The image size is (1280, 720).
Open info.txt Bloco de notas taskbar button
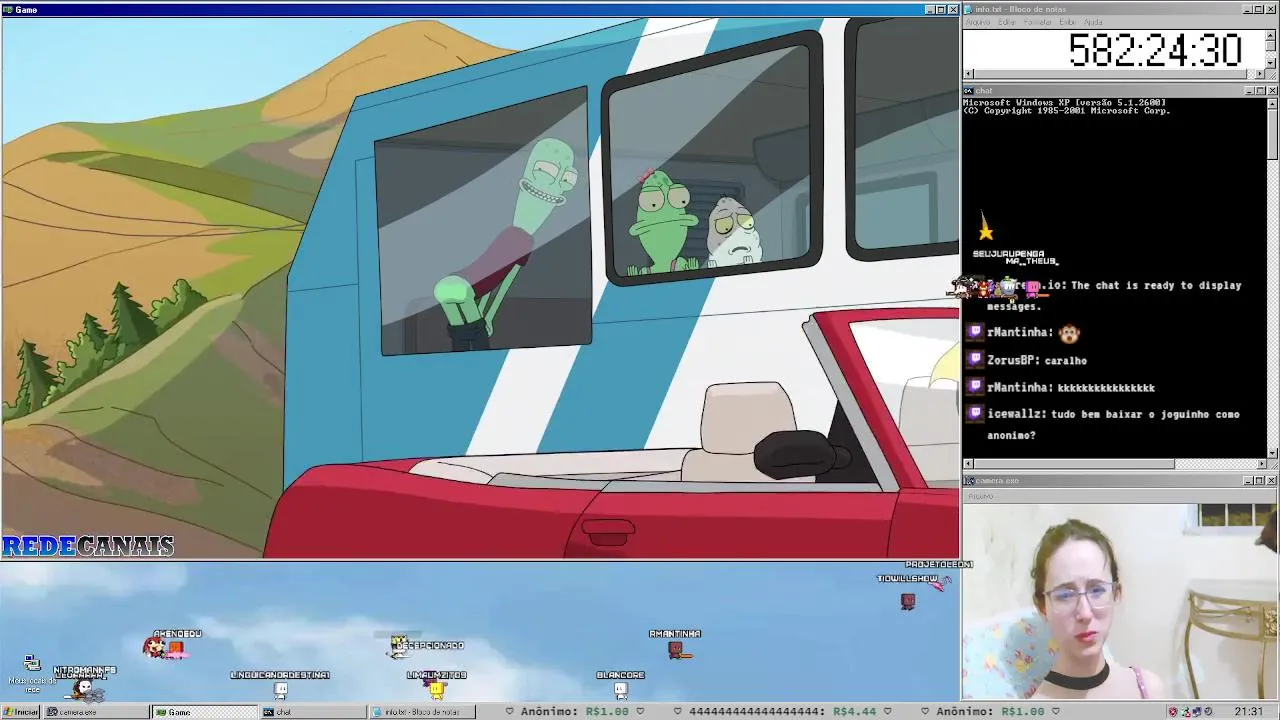(421, 712)
